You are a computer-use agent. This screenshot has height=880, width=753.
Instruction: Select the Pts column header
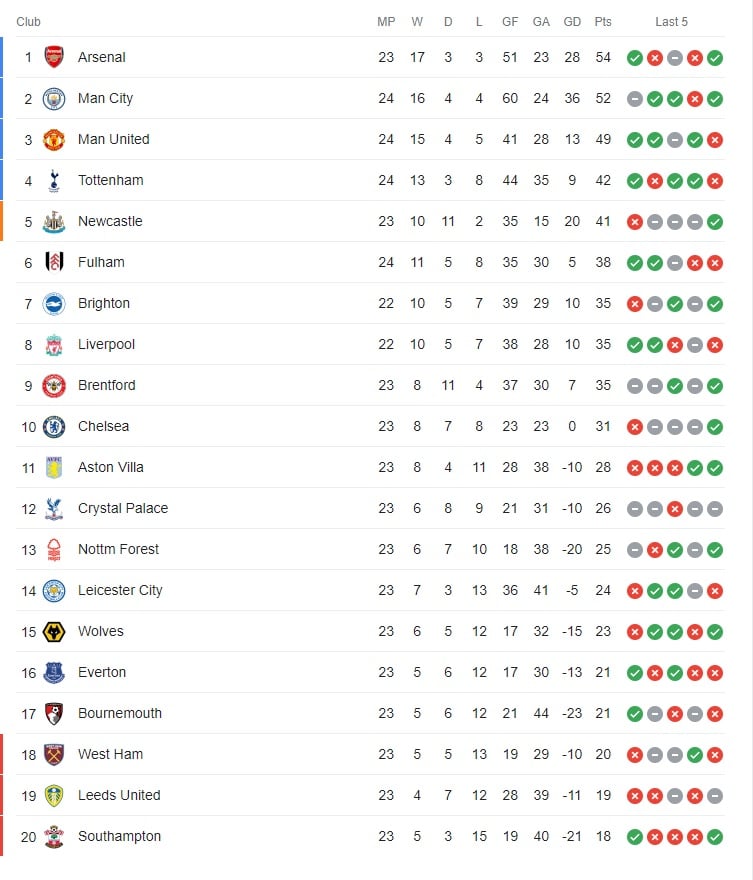pos(603,22)
